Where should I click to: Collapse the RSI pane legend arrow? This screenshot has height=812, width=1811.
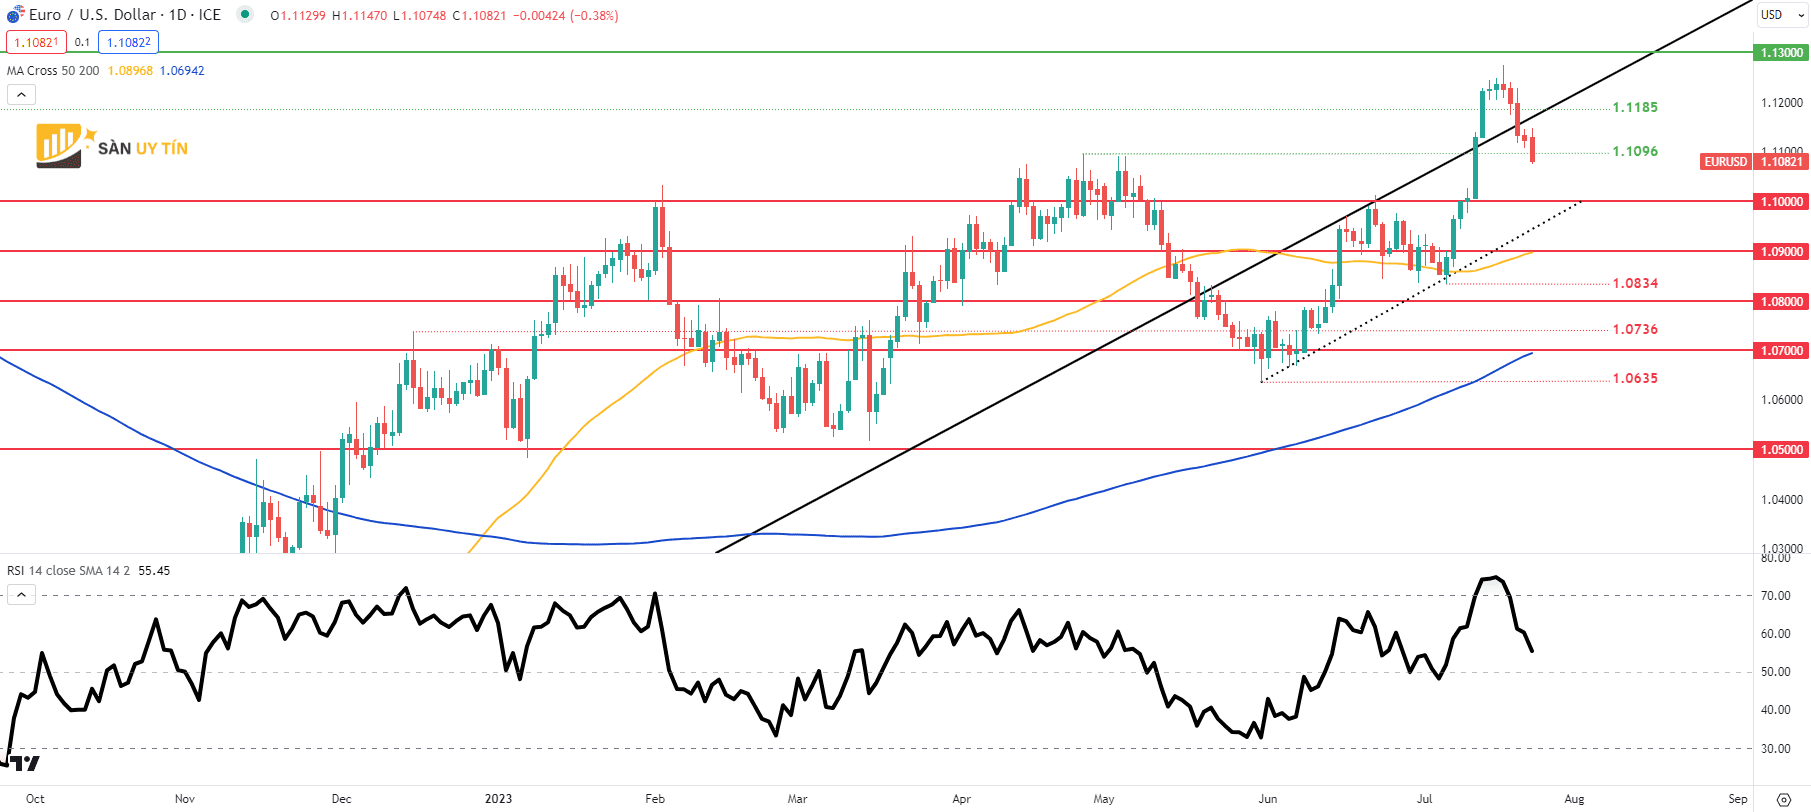[21, 595]
